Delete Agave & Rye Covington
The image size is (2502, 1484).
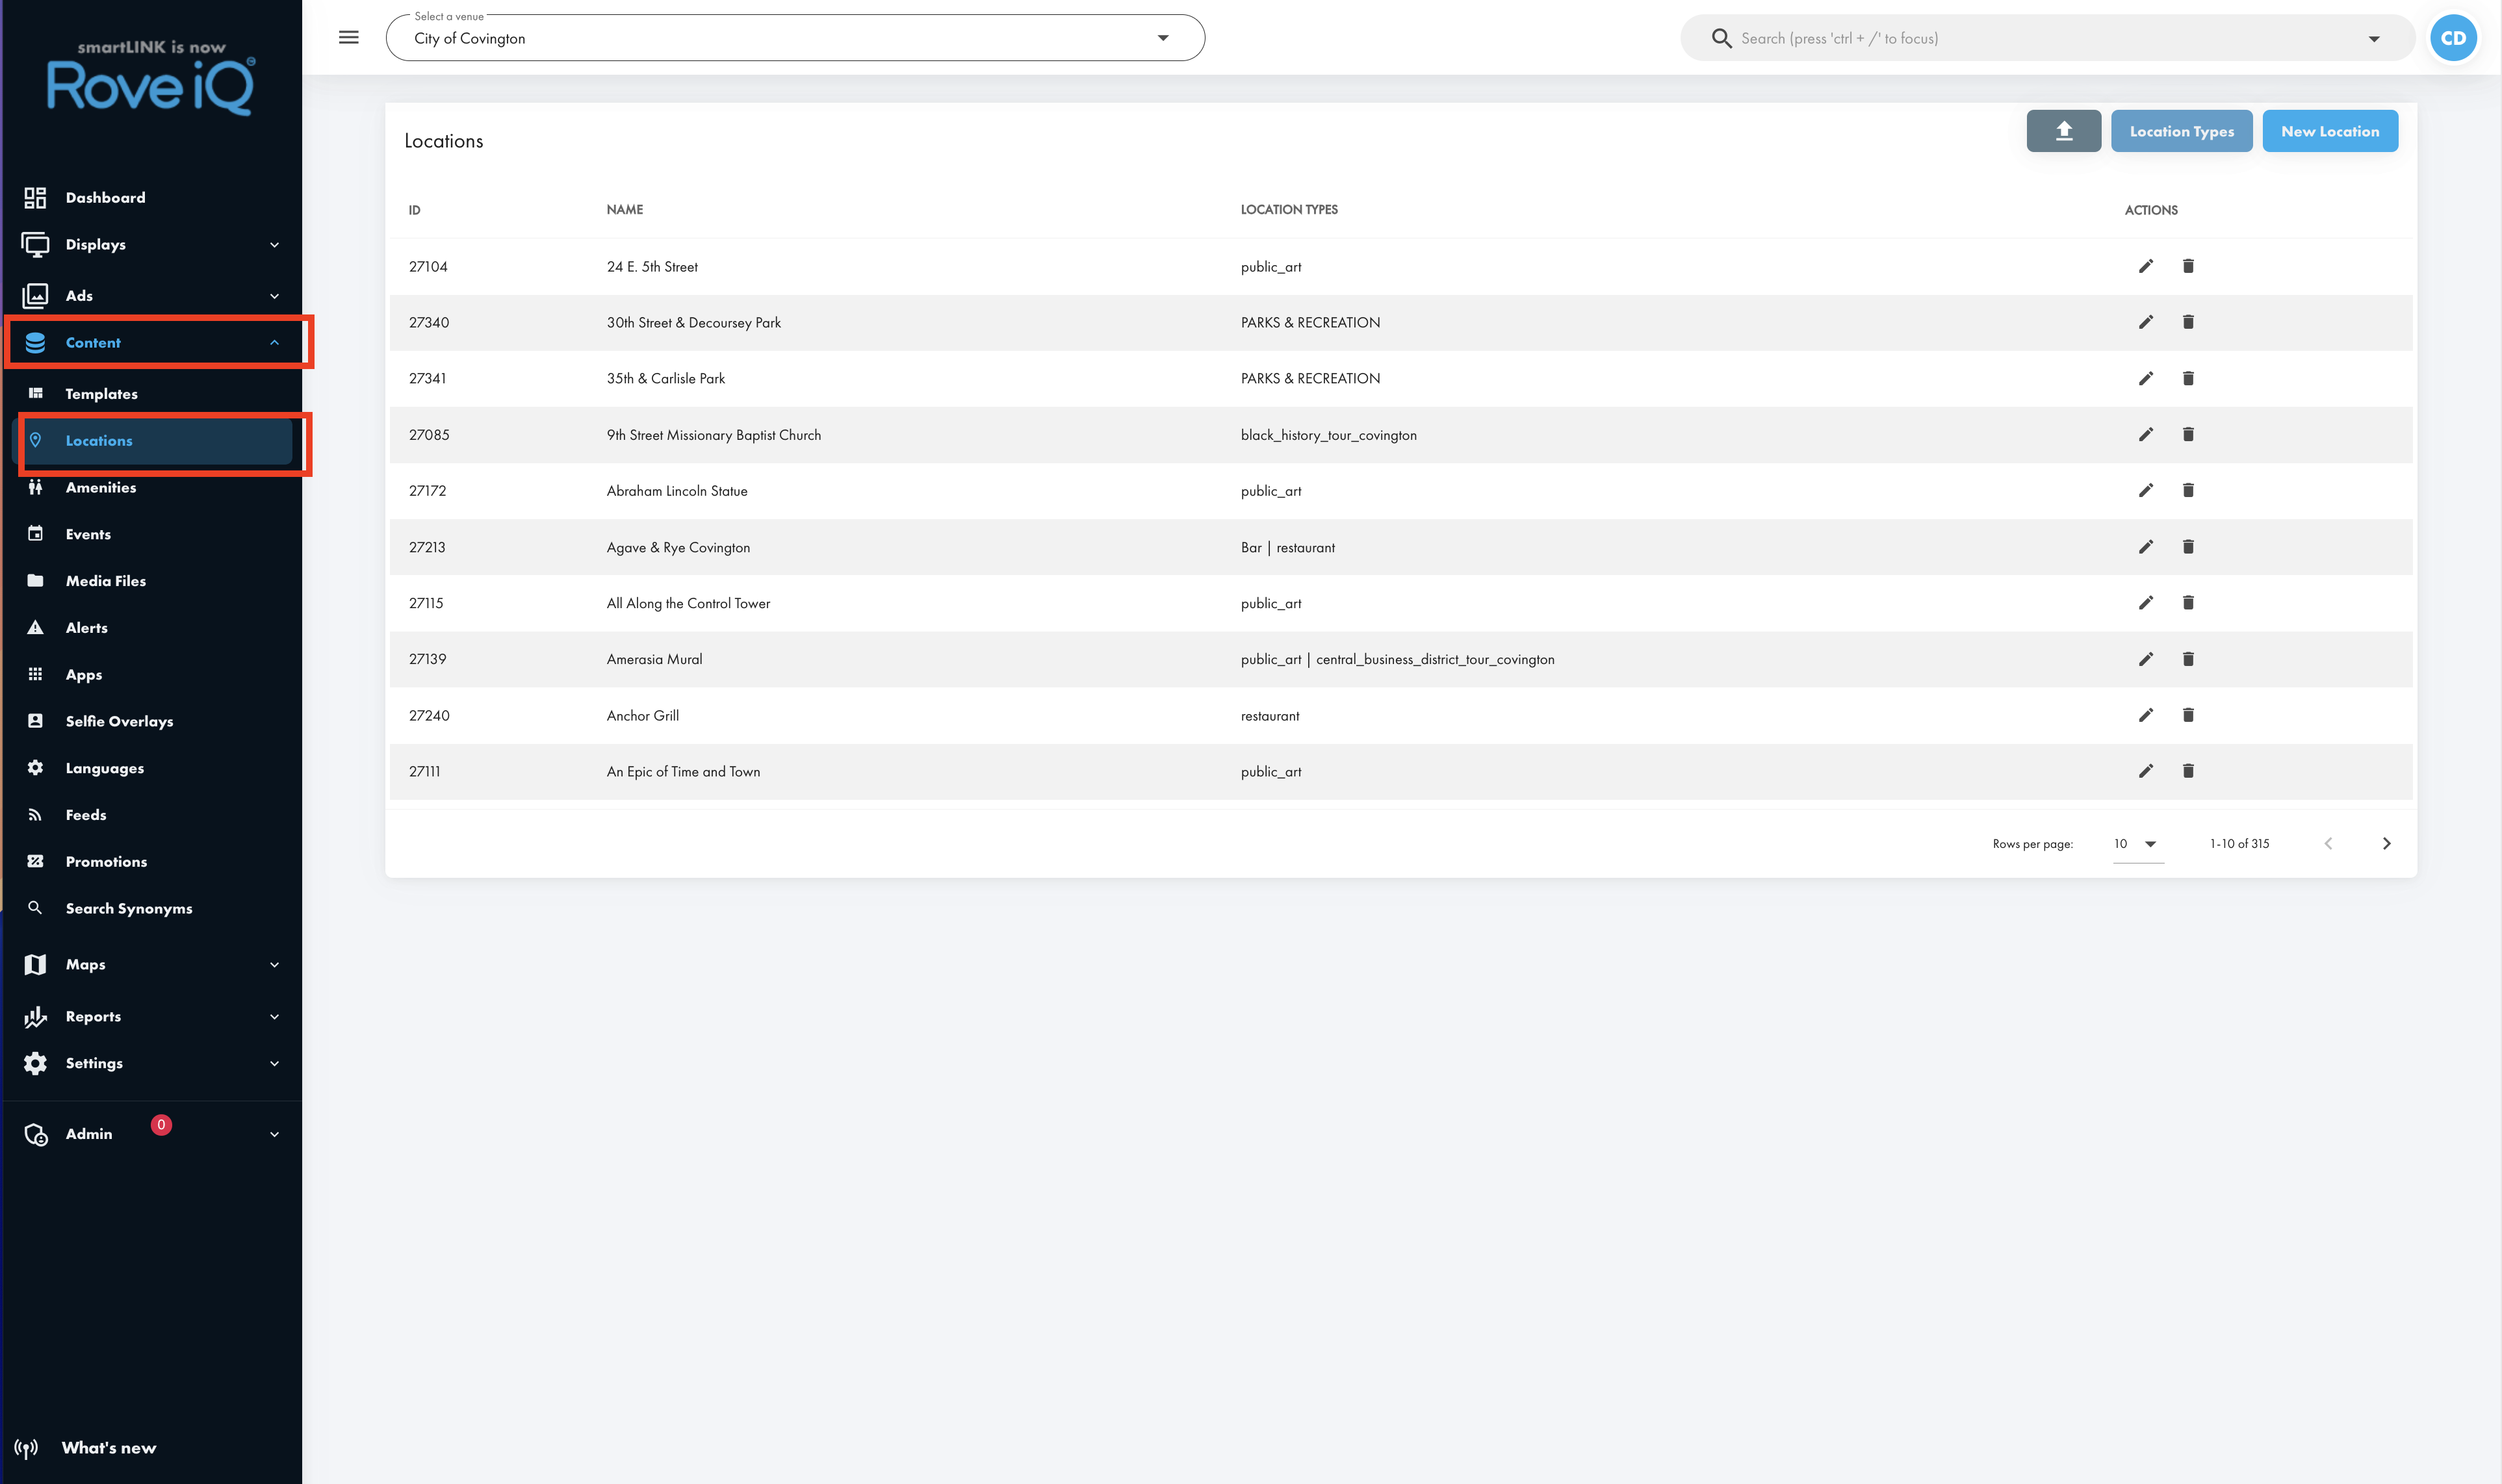pos(2188,547)
